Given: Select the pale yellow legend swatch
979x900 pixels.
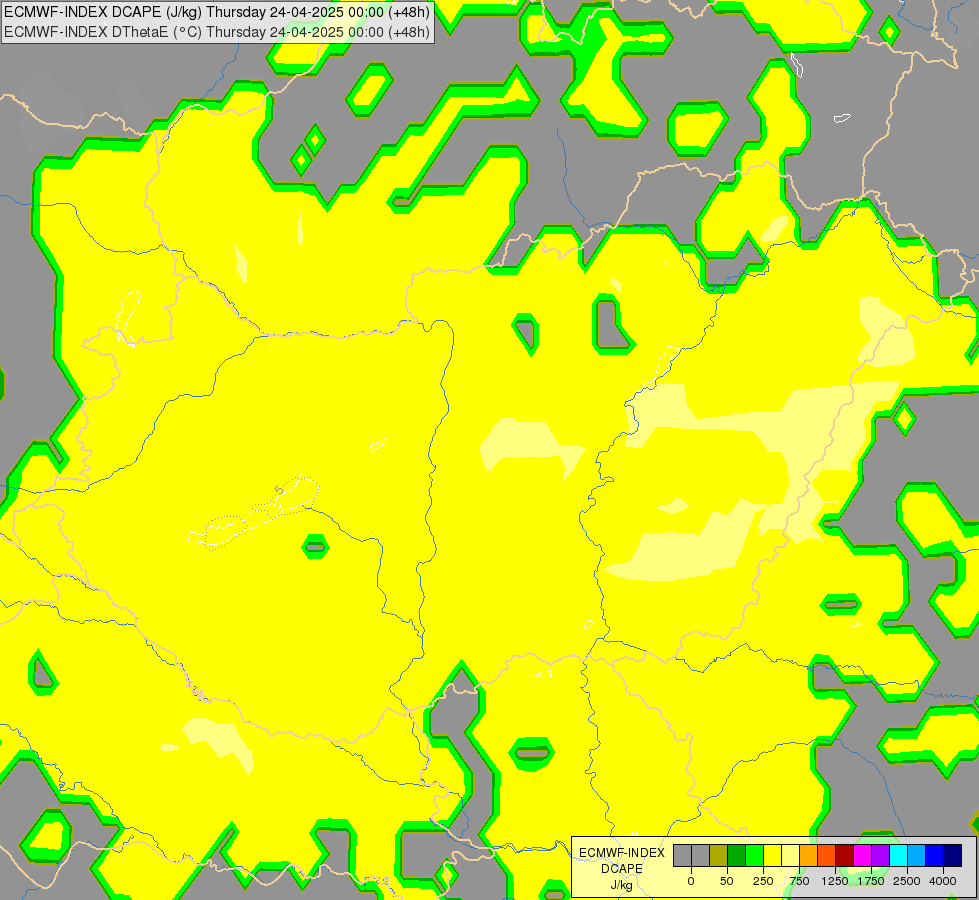Looking at the screenshot, I should pyautogui.click(x=790, y=855).
